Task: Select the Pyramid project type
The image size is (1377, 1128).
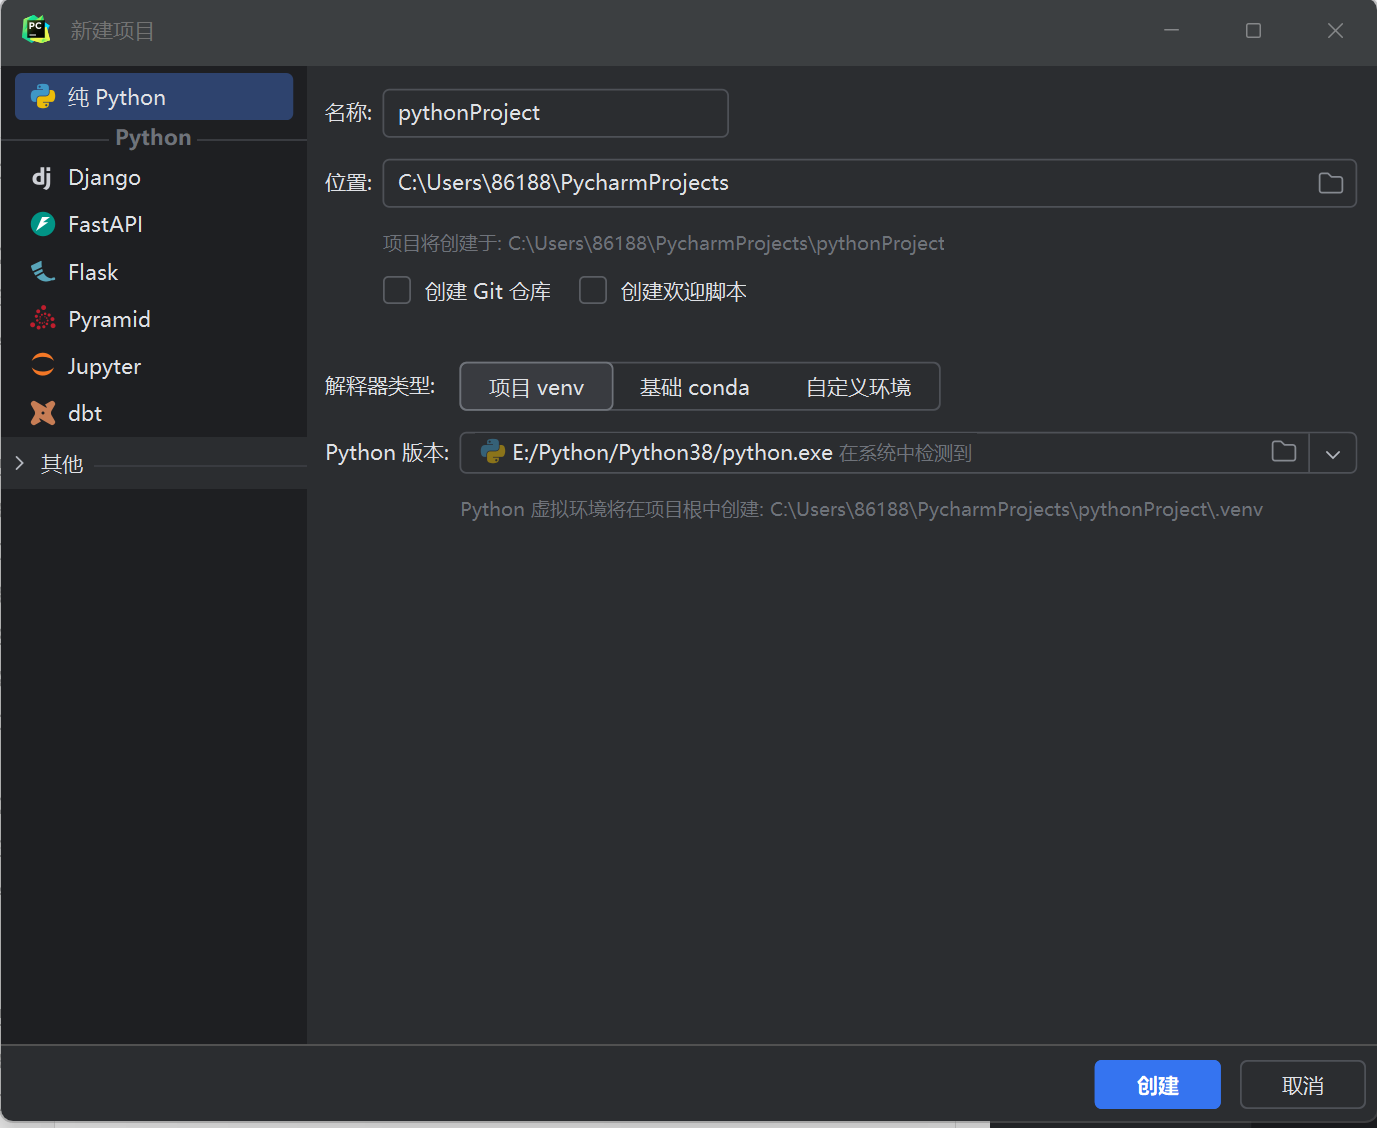Action: [x=154, y=319]
